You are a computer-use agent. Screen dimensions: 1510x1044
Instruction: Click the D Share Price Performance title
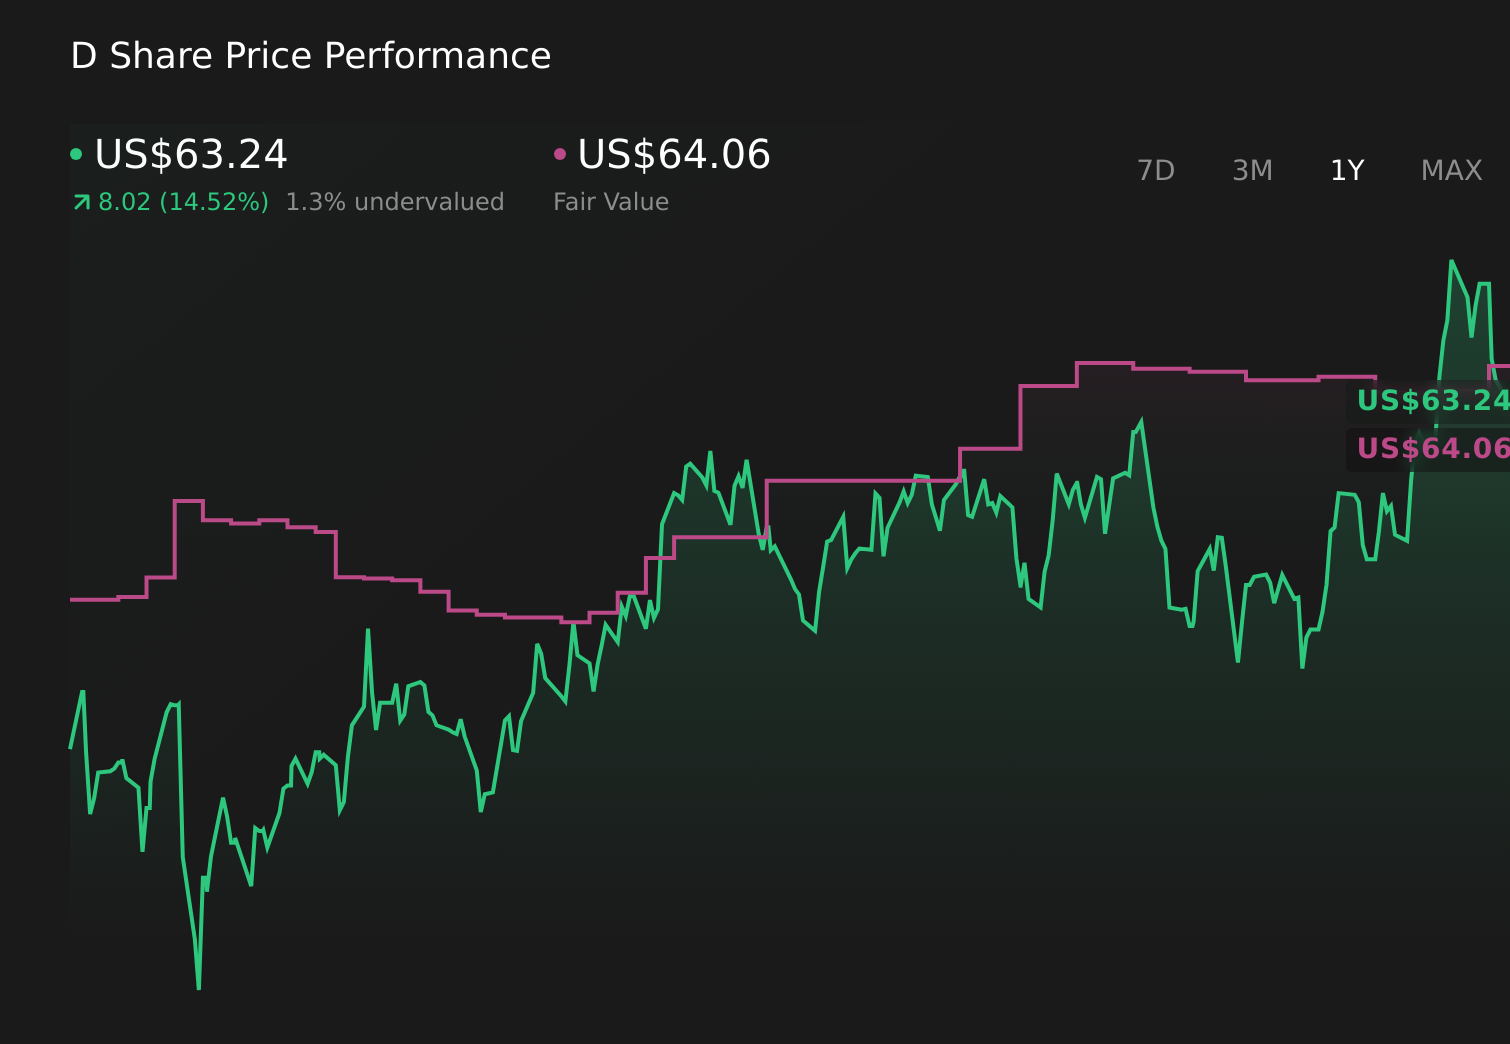(x=310, y=56)
